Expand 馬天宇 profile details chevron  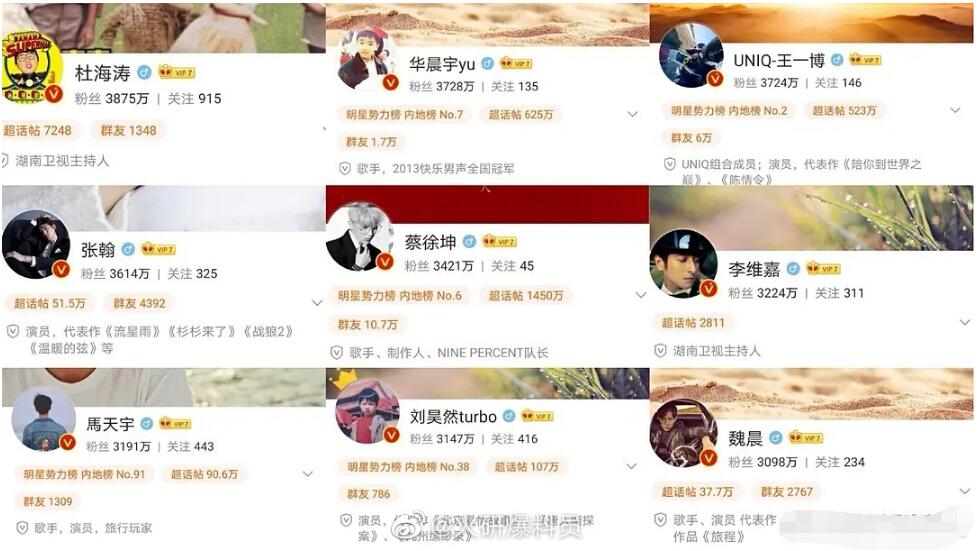[308, 474]
